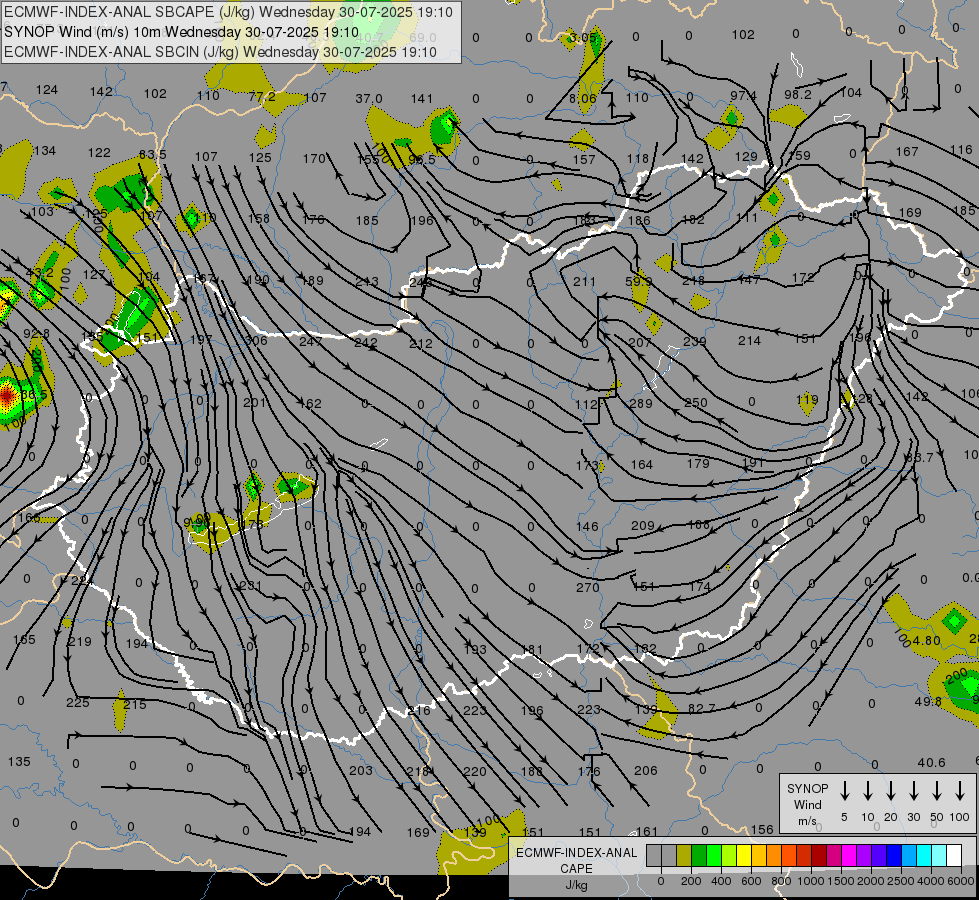Screen dimensions: 979x900
Task: Select the SBCIN title line
Action: coord(220,52)
